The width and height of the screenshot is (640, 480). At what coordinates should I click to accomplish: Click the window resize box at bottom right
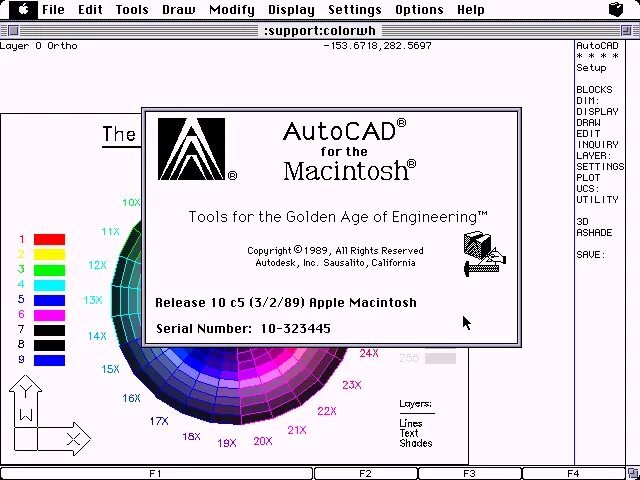[632, 472]
